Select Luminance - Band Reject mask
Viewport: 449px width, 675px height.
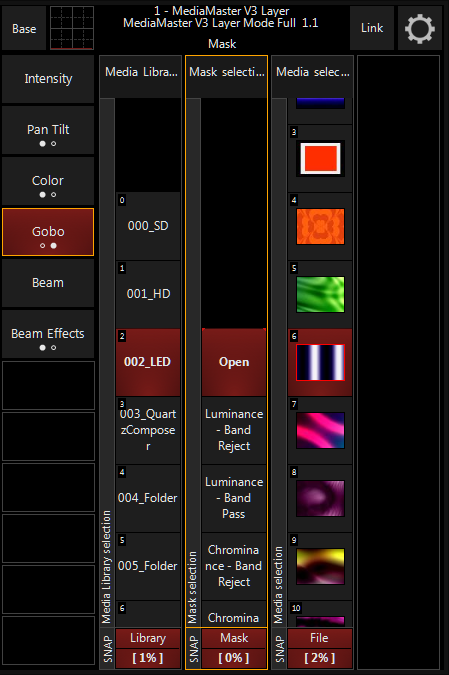234,430
